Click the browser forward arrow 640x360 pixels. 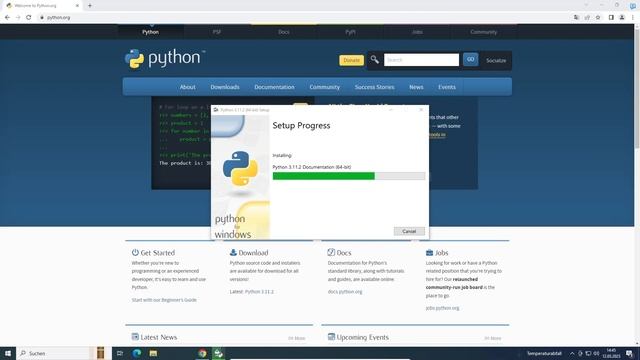point(18,17)
